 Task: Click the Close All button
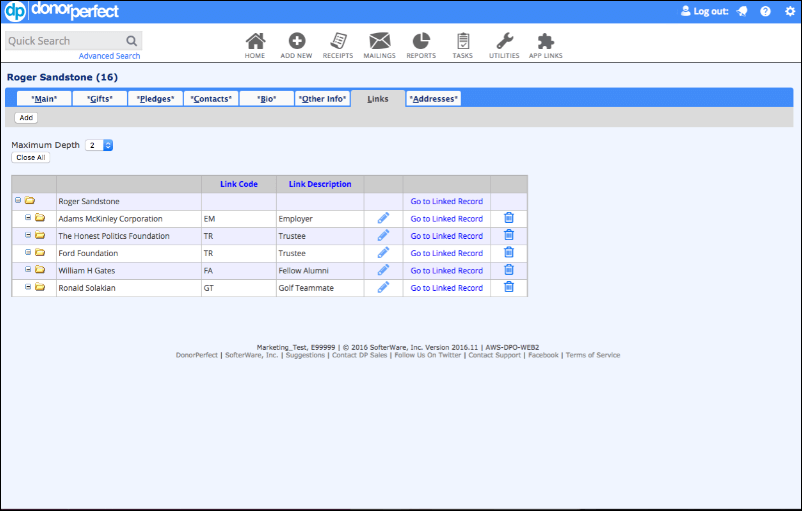click(31, 158)
